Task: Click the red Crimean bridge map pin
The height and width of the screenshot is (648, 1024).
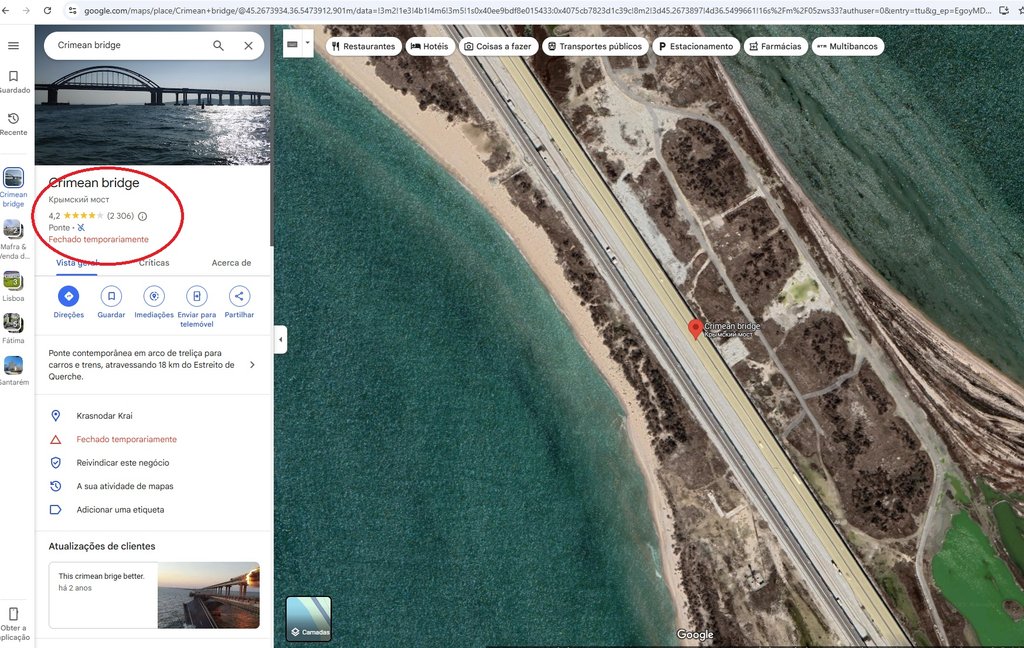Action: 696,329
